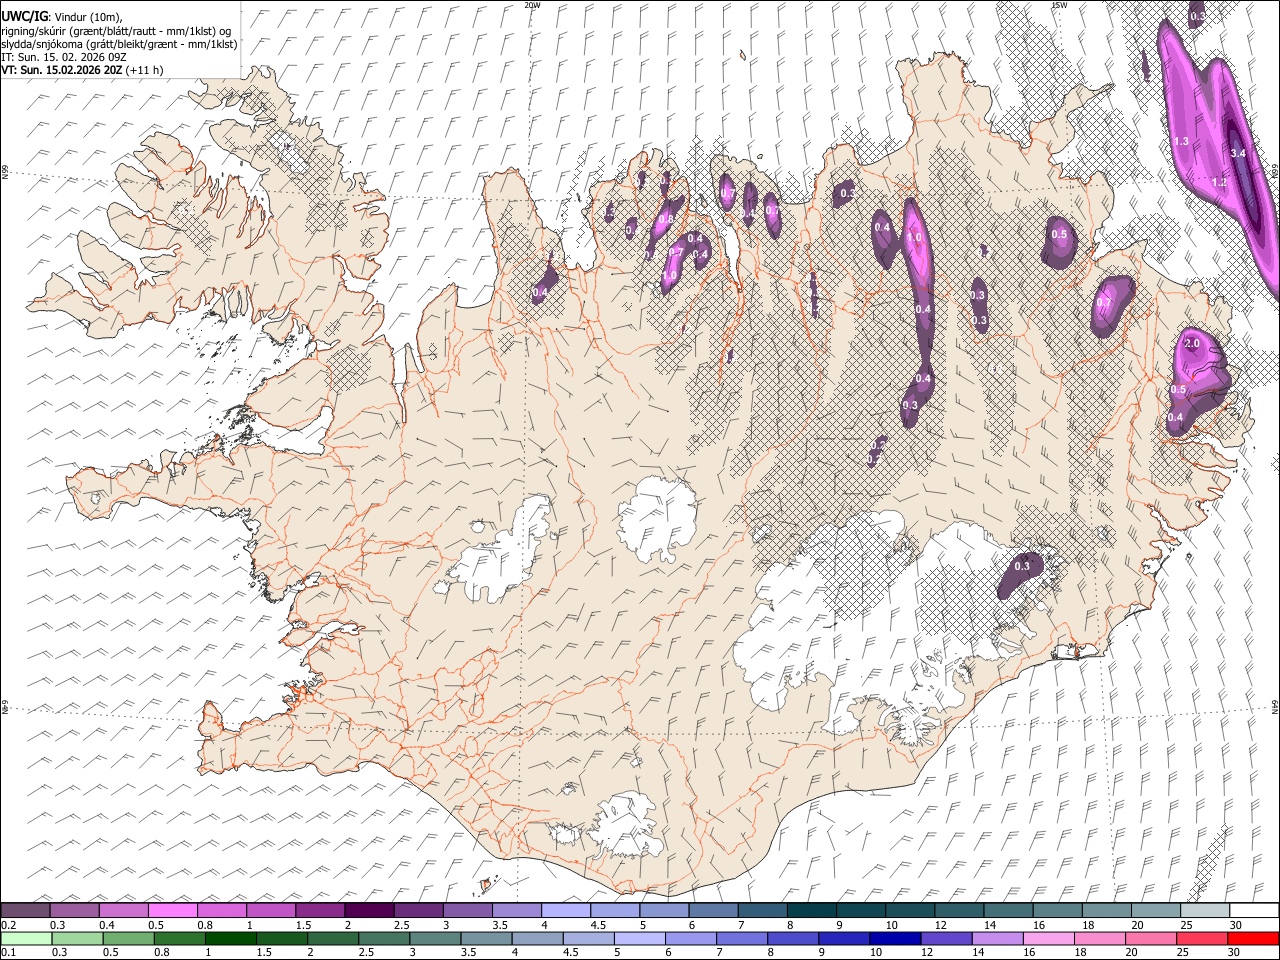
Task: Pick the lavender 4–4.5 snow scale swatch
Action: pos(566,911)
